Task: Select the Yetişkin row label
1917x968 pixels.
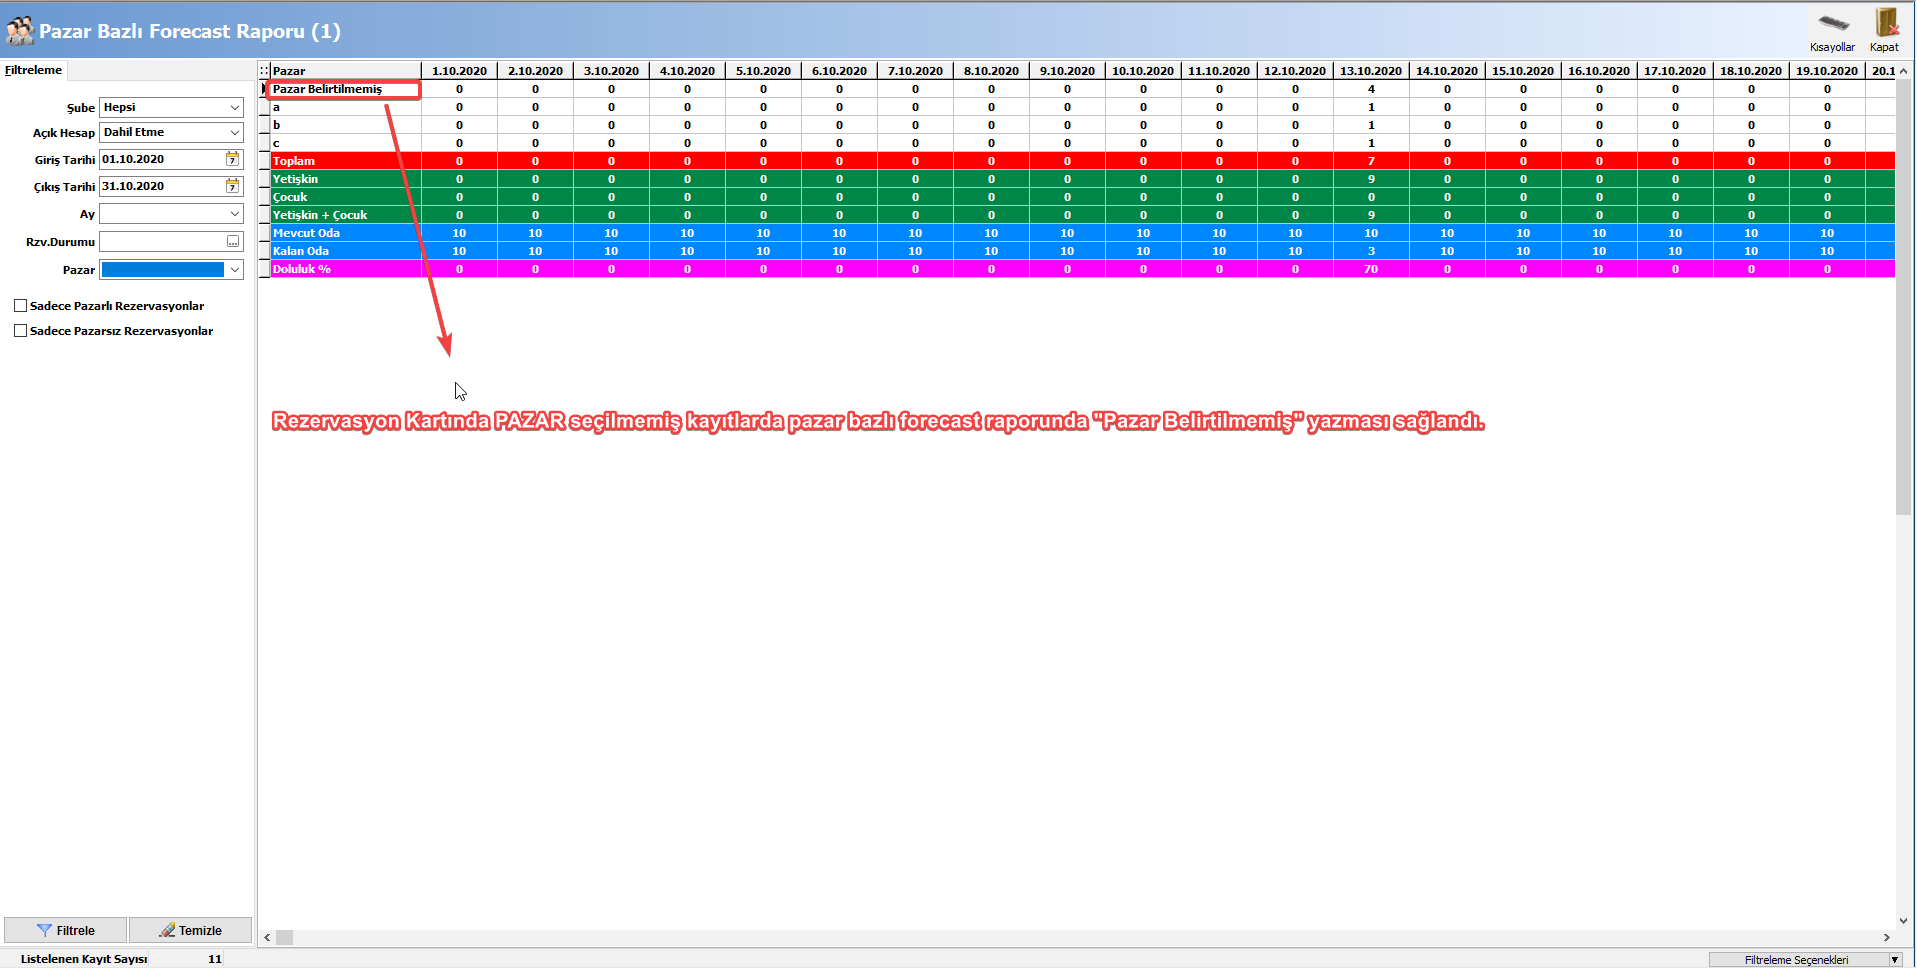Action: [345, 179]
